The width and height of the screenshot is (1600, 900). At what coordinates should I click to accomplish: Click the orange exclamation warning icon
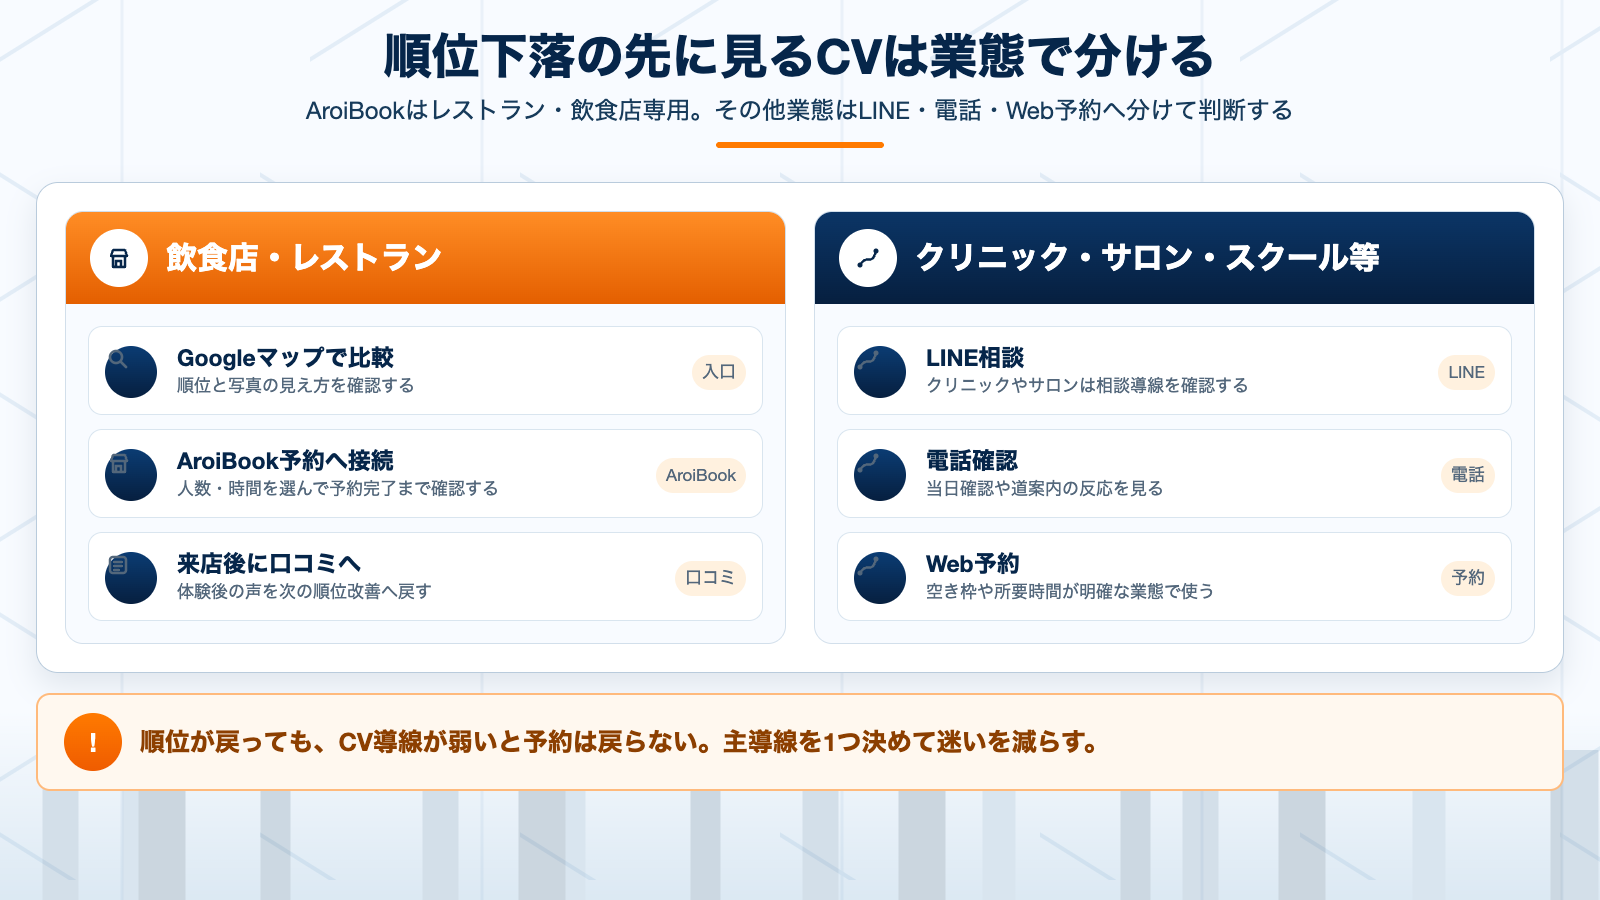[x=93, y=742]
